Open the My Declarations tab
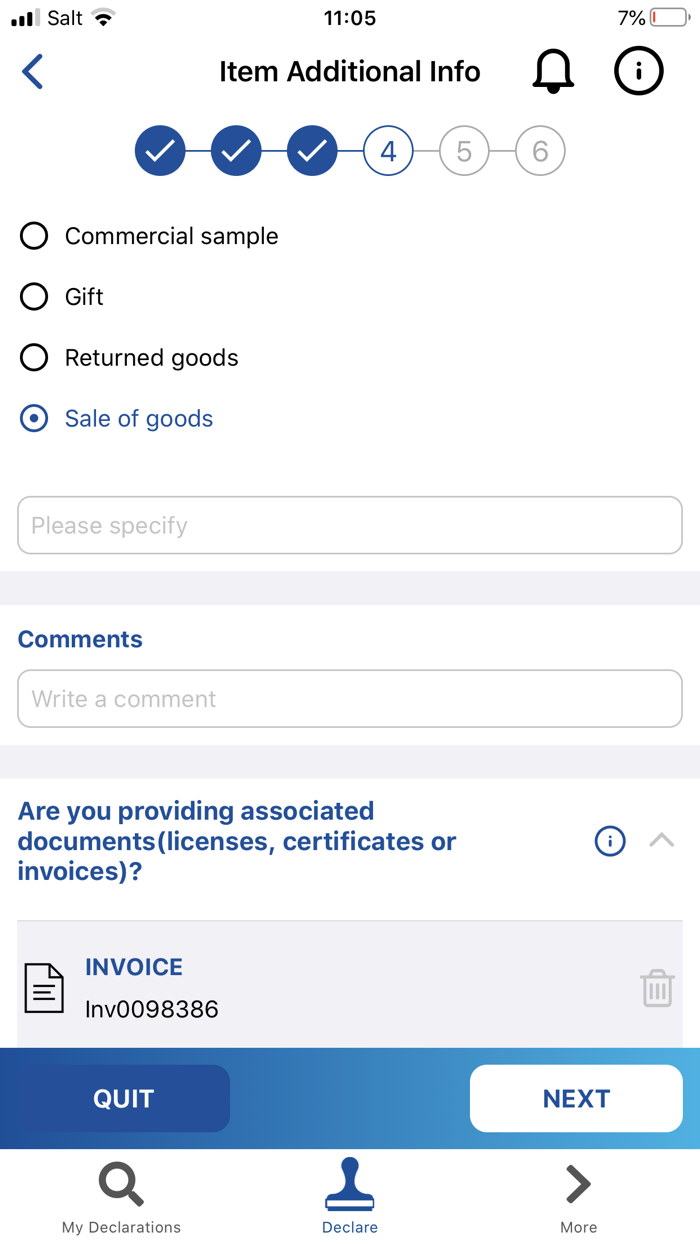This screenshot has width=700, height=1244. click(x=121, y=1196)
